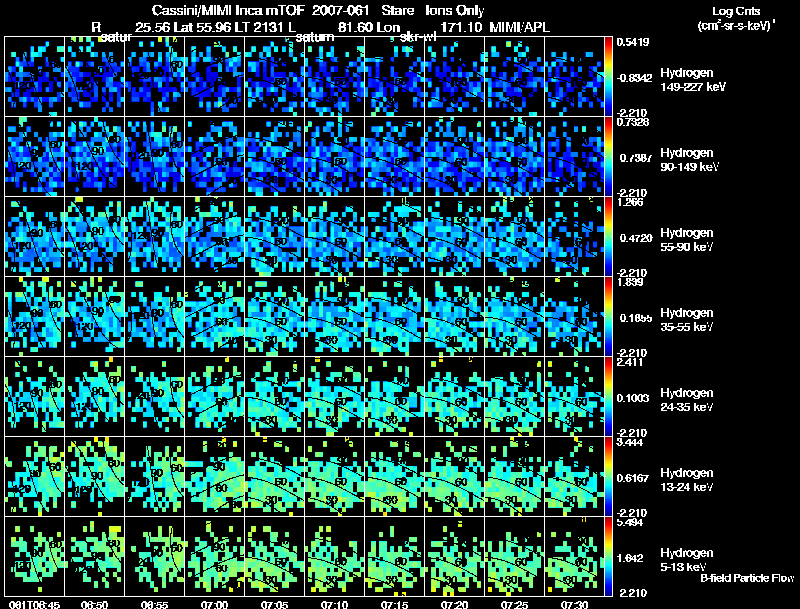Click the 0.6167 color scale value

633,478
